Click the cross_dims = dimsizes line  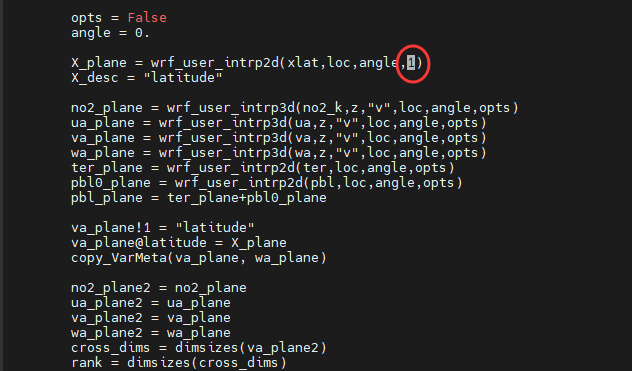[199, 348]
